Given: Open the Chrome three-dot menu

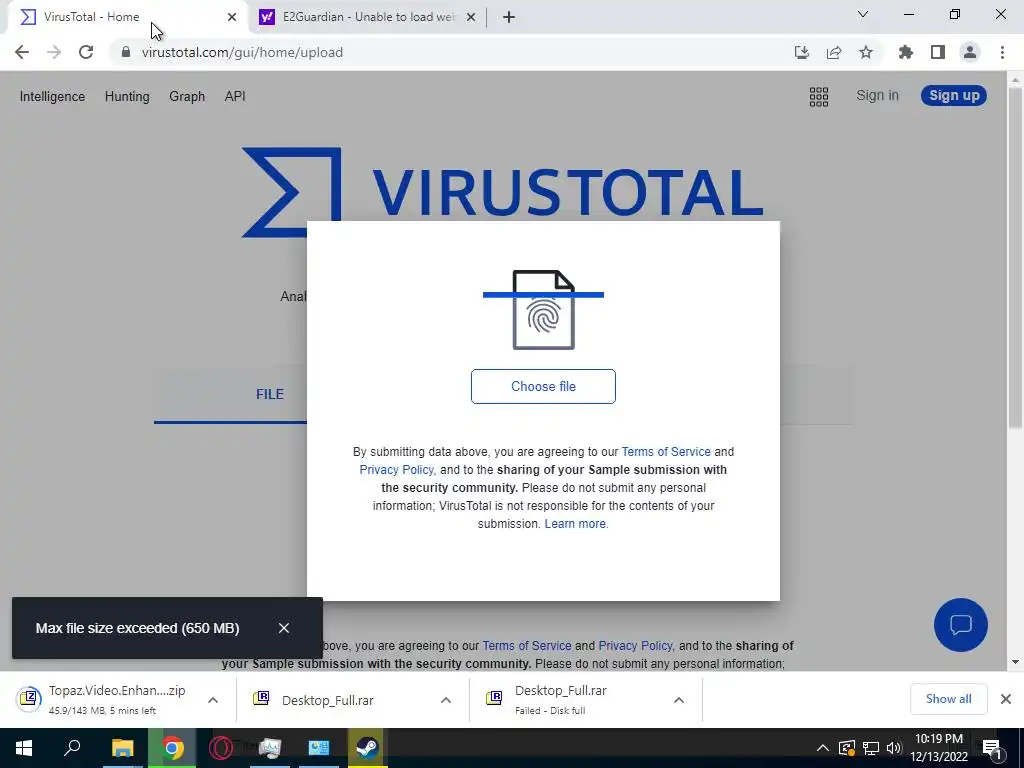Looking at the screenshot, I should pyautogui.click(x=1002, y=52).
